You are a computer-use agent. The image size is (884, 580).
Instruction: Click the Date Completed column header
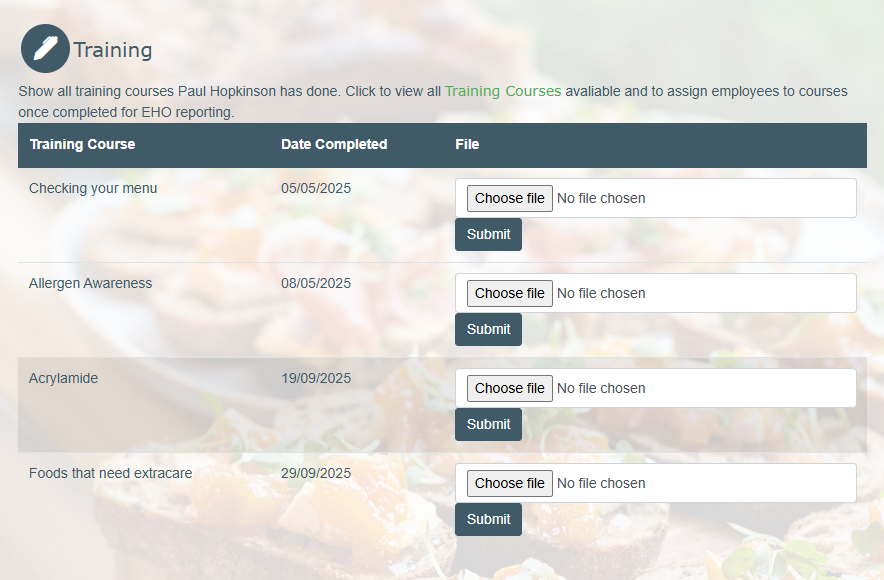334,144
